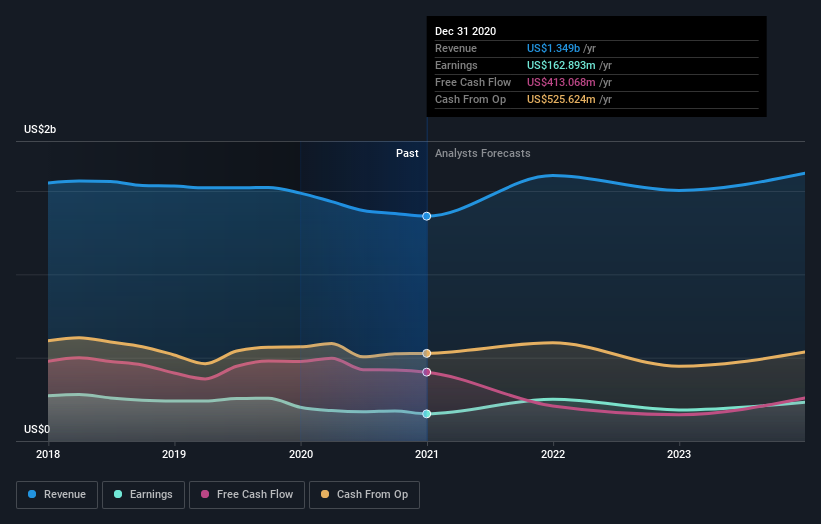The width and height of the screenshot is (821, 524).
Task: Click the Past section label
Action: tap(407, 153)
